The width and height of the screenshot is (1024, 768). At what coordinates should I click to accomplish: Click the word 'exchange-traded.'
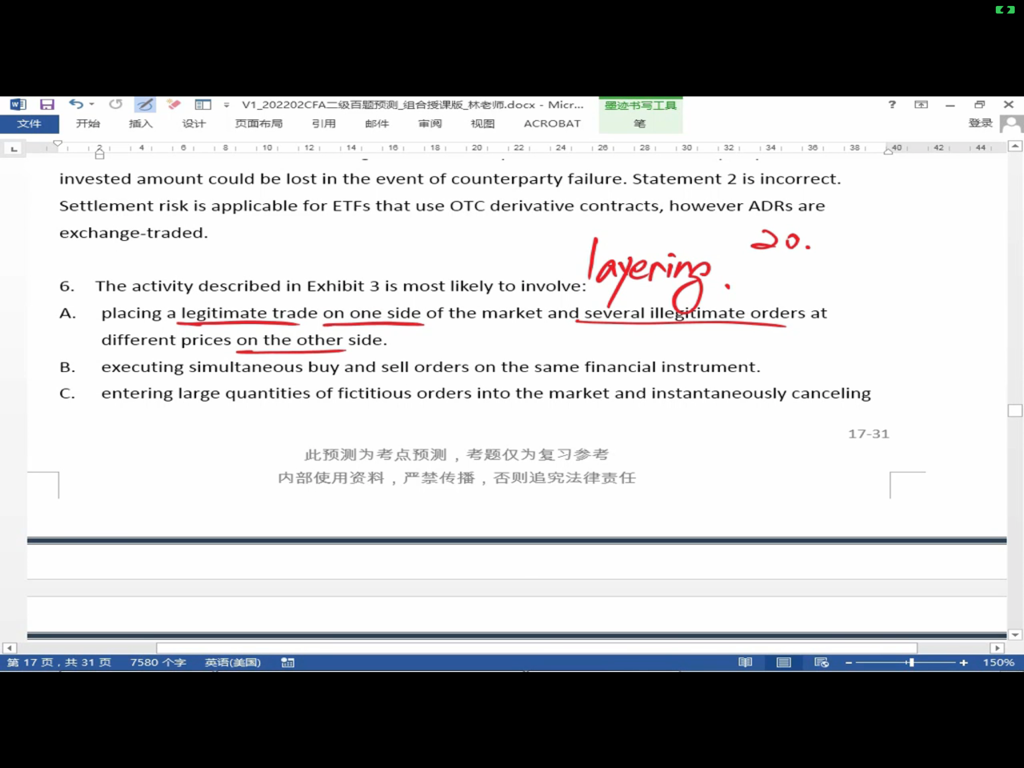pyautogui.click(x=133, y=232)
